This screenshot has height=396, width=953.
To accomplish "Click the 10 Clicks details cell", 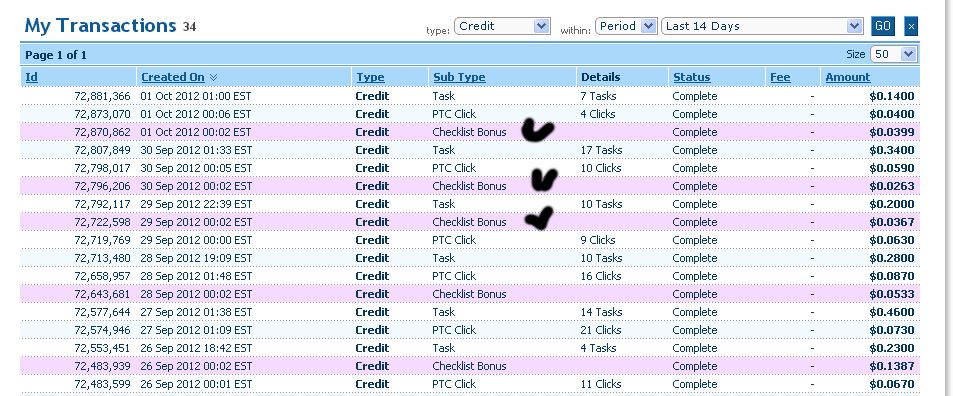I will coord(600,168).
